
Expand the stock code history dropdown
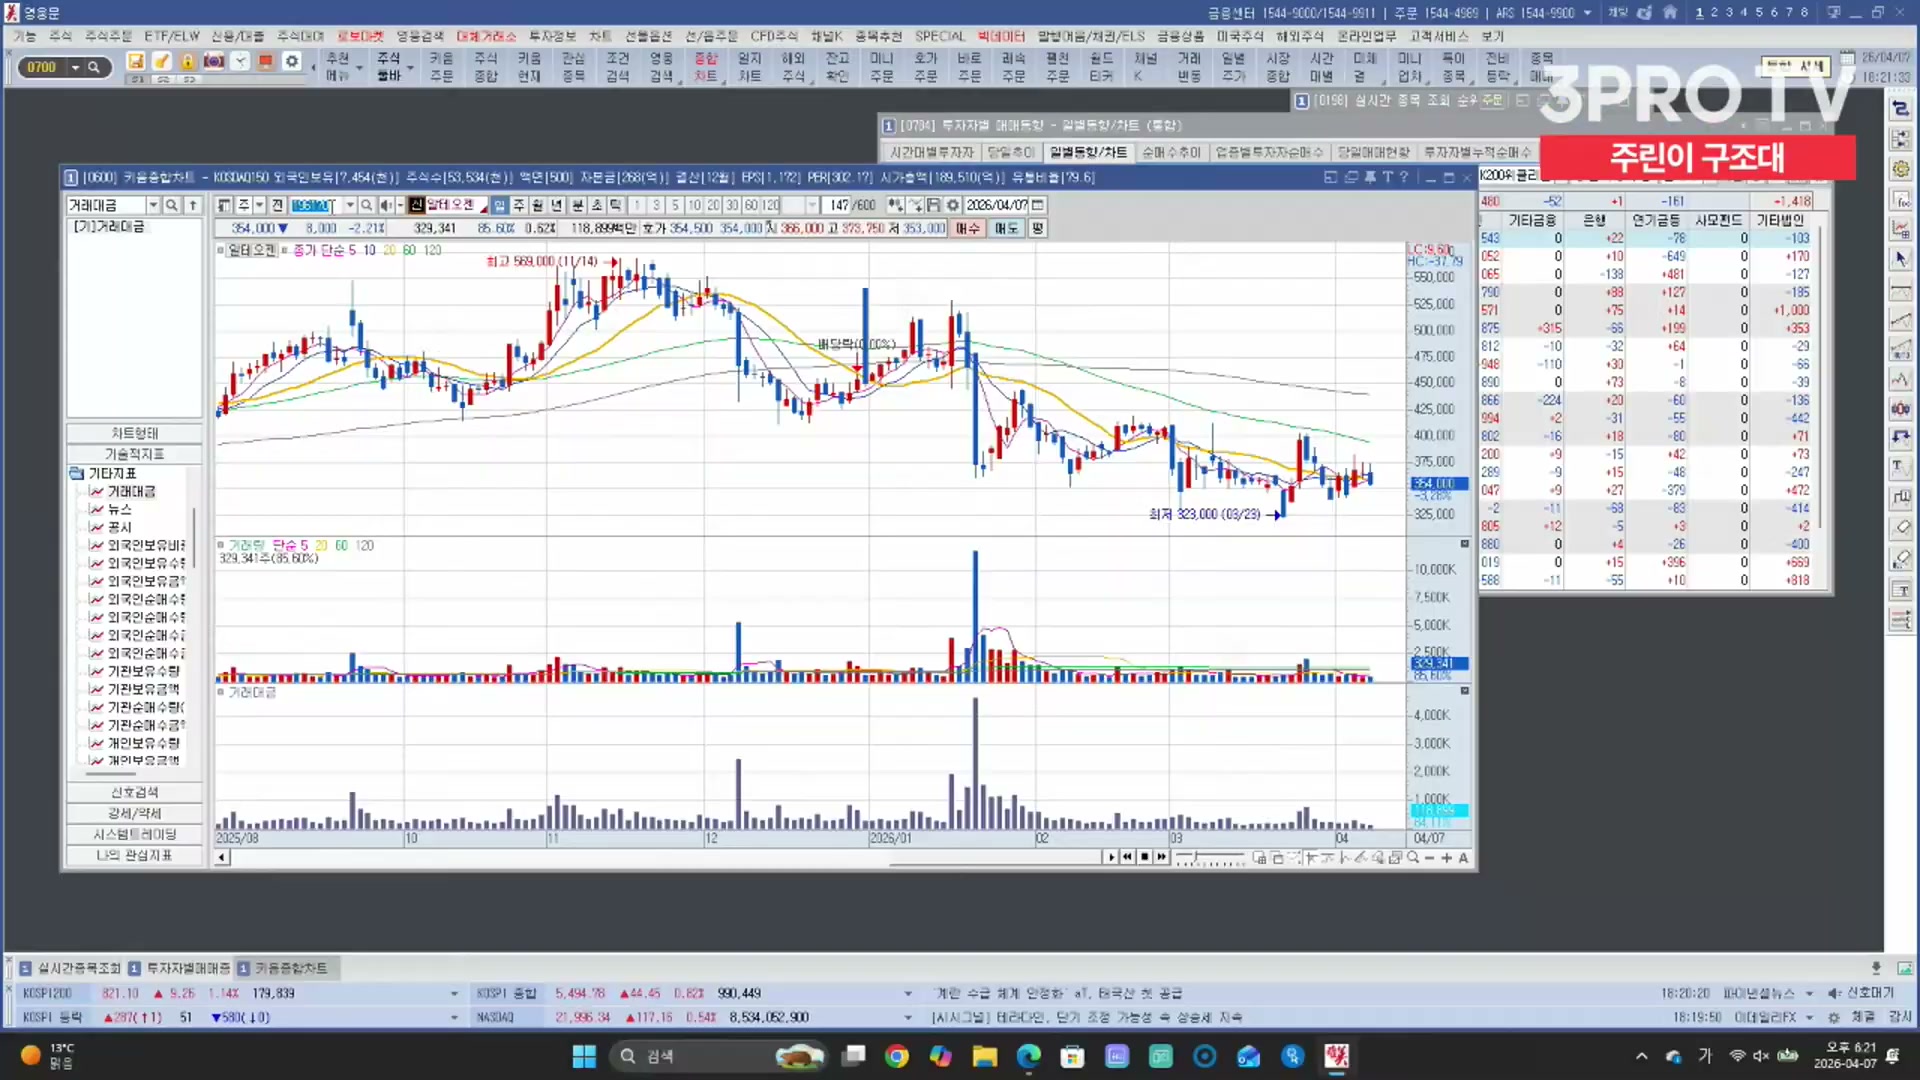350,205
